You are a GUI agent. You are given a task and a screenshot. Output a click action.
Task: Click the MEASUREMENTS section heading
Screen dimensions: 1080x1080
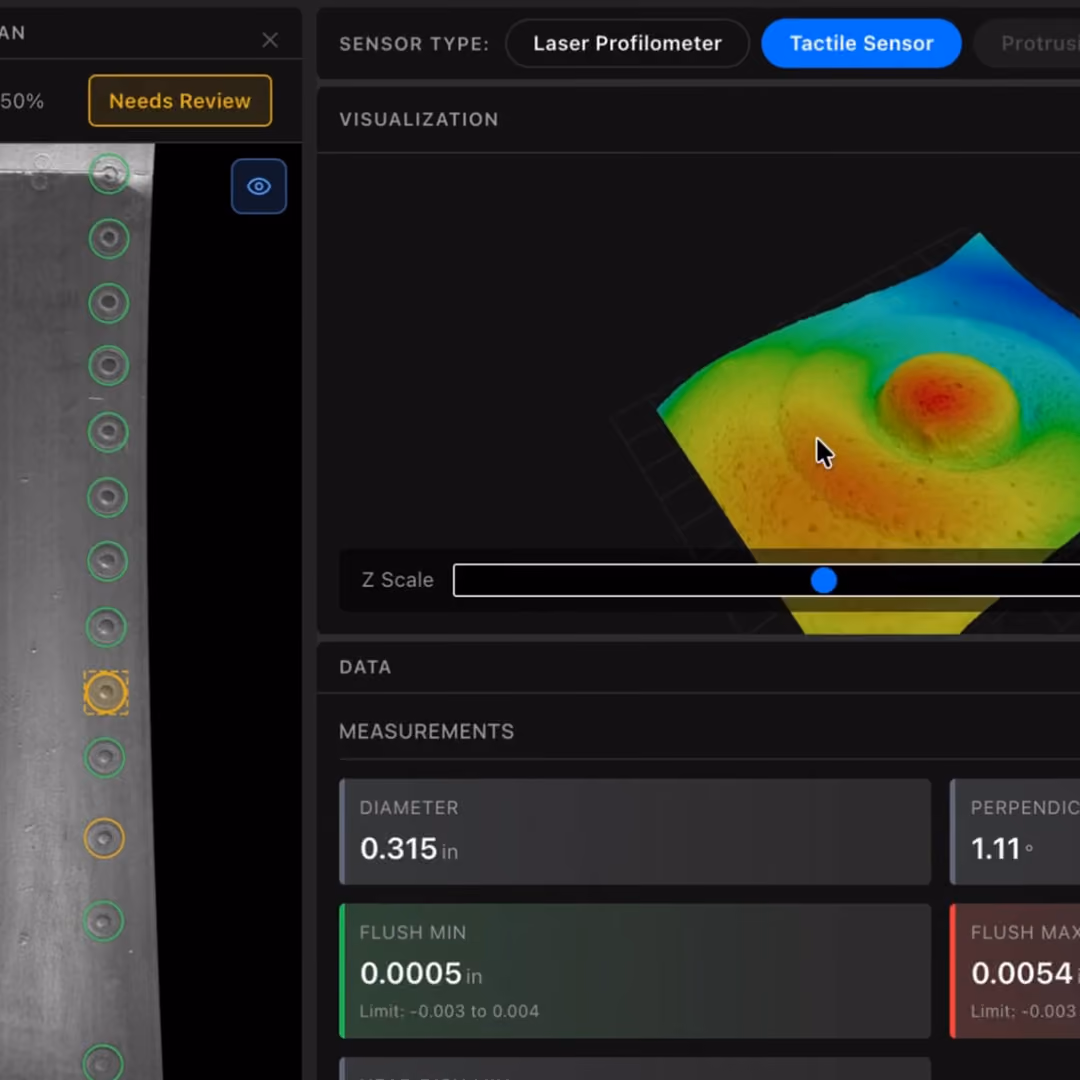[426, 731]
